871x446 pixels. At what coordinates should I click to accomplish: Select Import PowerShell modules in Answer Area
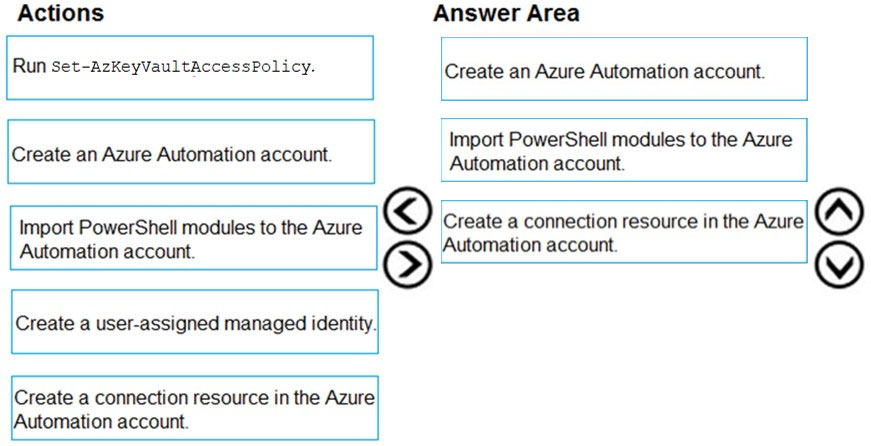623,150
